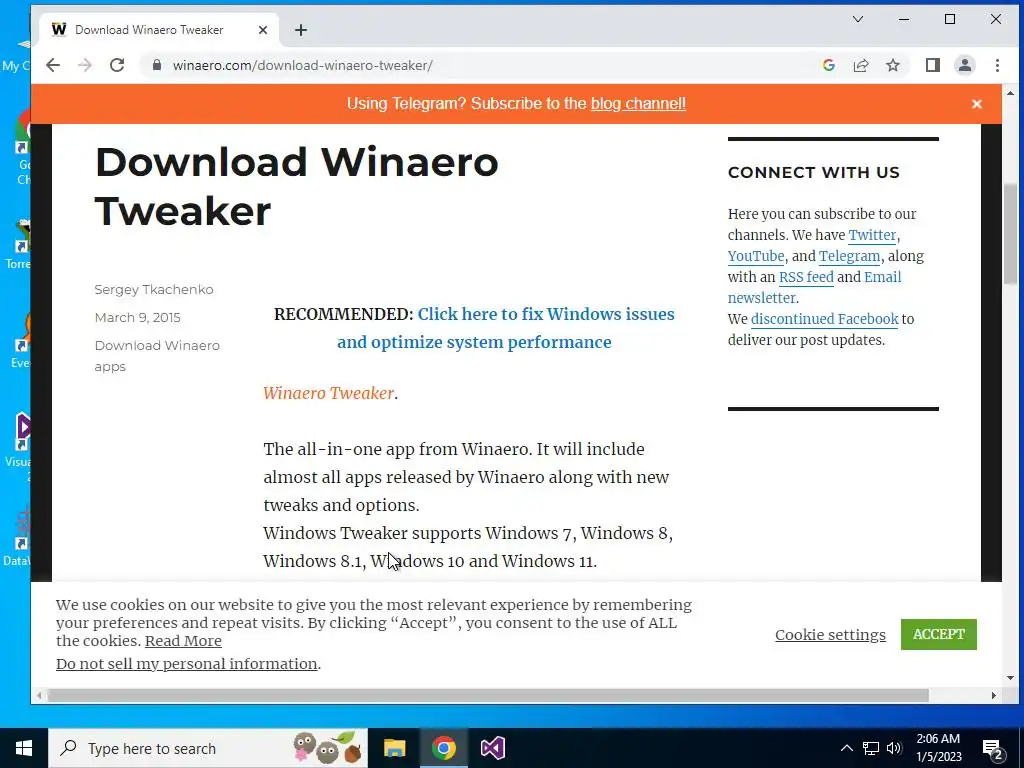Click the March 9, 2015 date

point(137,317)
